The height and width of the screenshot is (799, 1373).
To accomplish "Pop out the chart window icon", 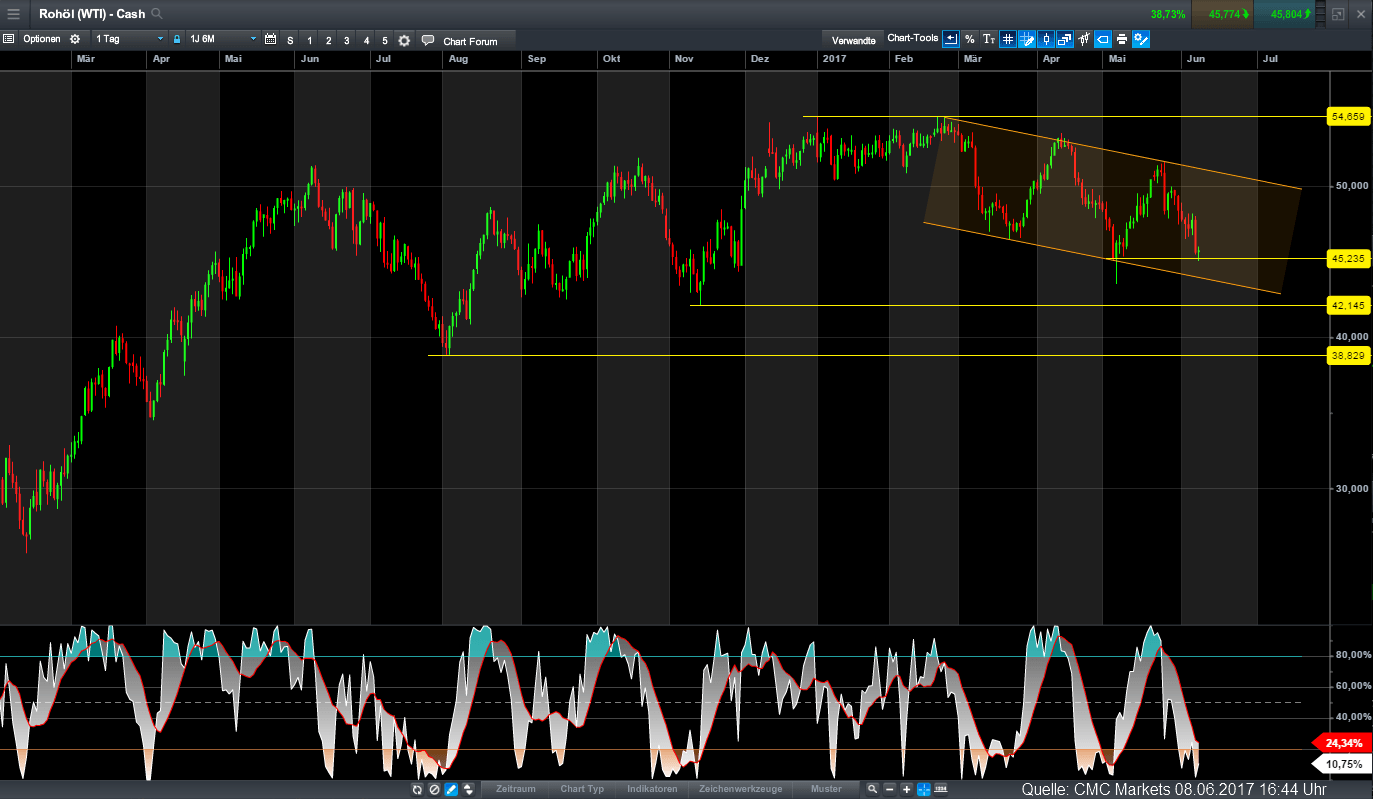I will point(1338,14).
